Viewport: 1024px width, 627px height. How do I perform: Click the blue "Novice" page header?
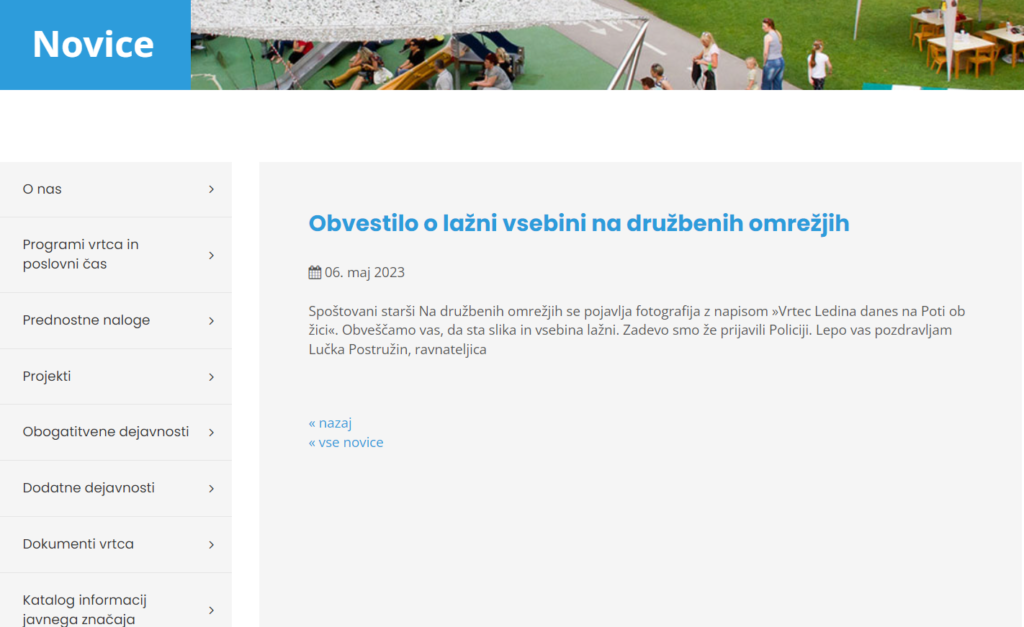(94, 44)
